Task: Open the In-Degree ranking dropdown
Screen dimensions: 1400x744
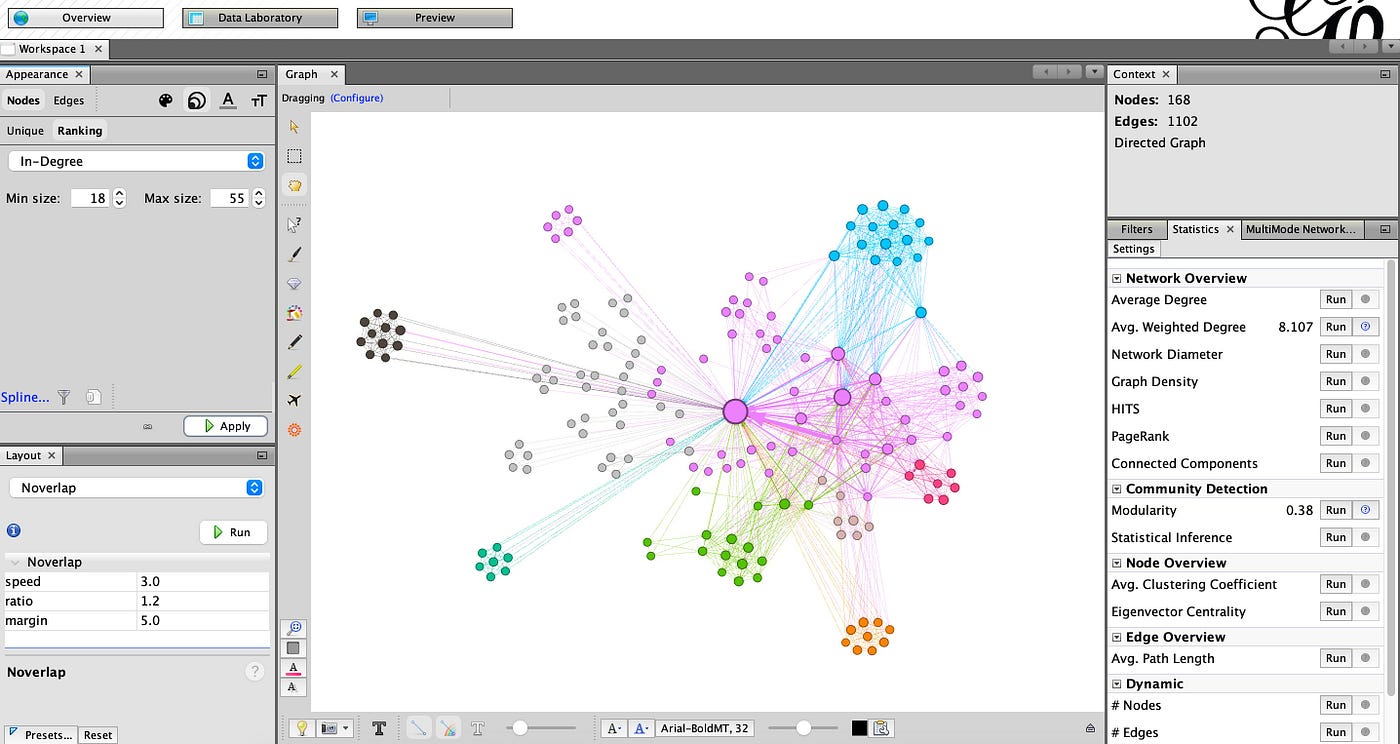Action: point(136,161)
